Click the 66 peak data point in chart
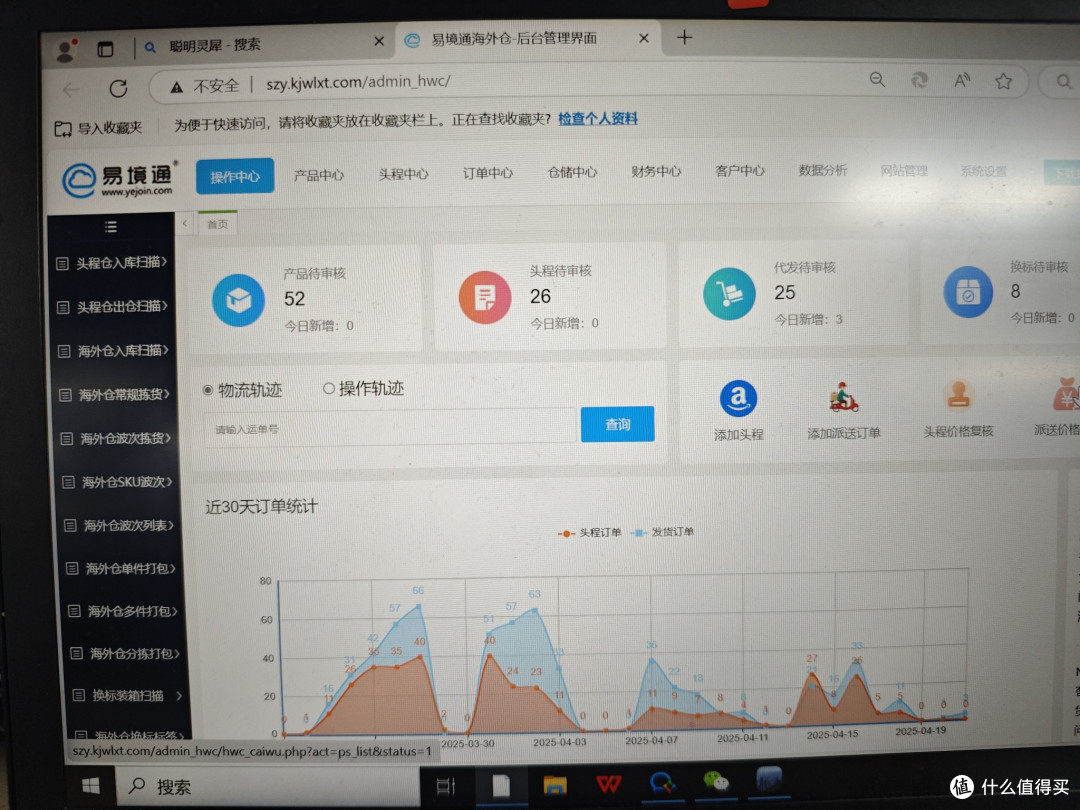Image resolution: width=1080 pixels, height=810 pixels. point(418,606)
